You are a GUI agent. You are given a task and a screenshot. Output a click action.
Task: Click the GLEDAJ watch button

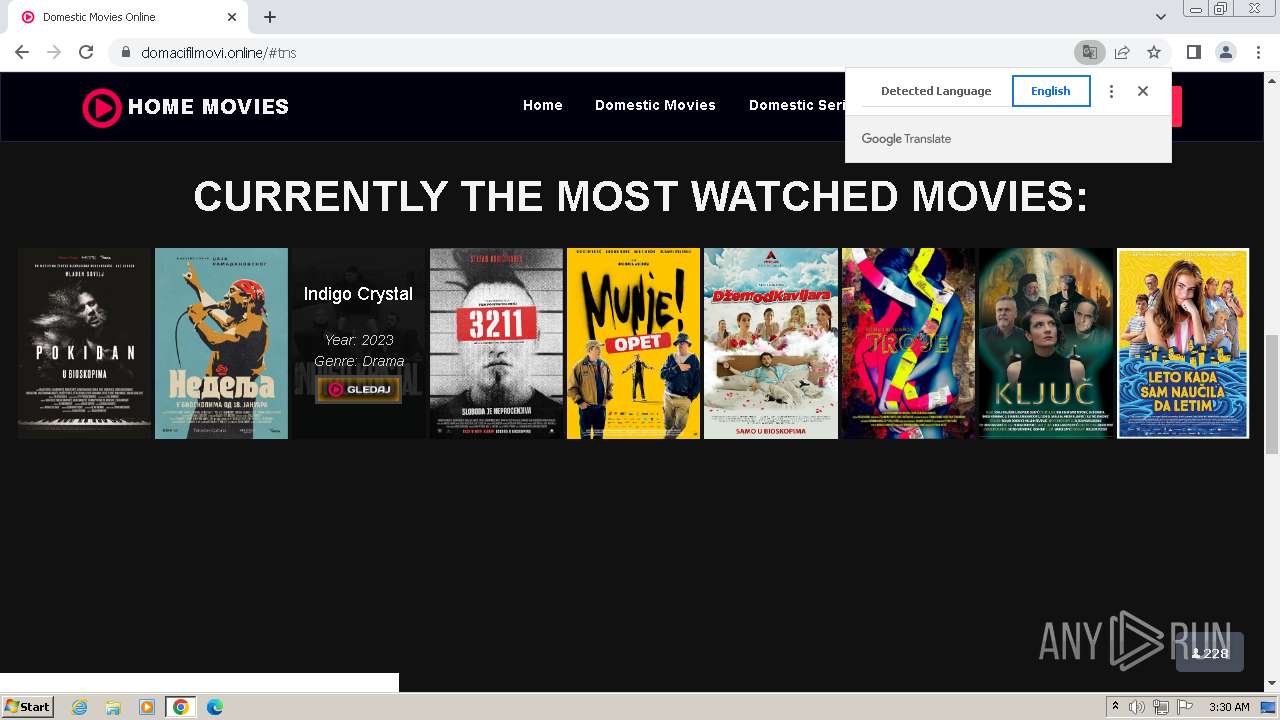tap(358, 389)
